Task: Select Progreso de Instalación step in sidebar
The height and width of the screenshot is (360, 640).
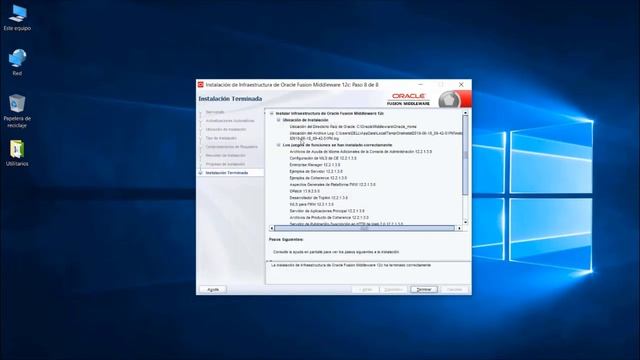Action: (225, 164)
